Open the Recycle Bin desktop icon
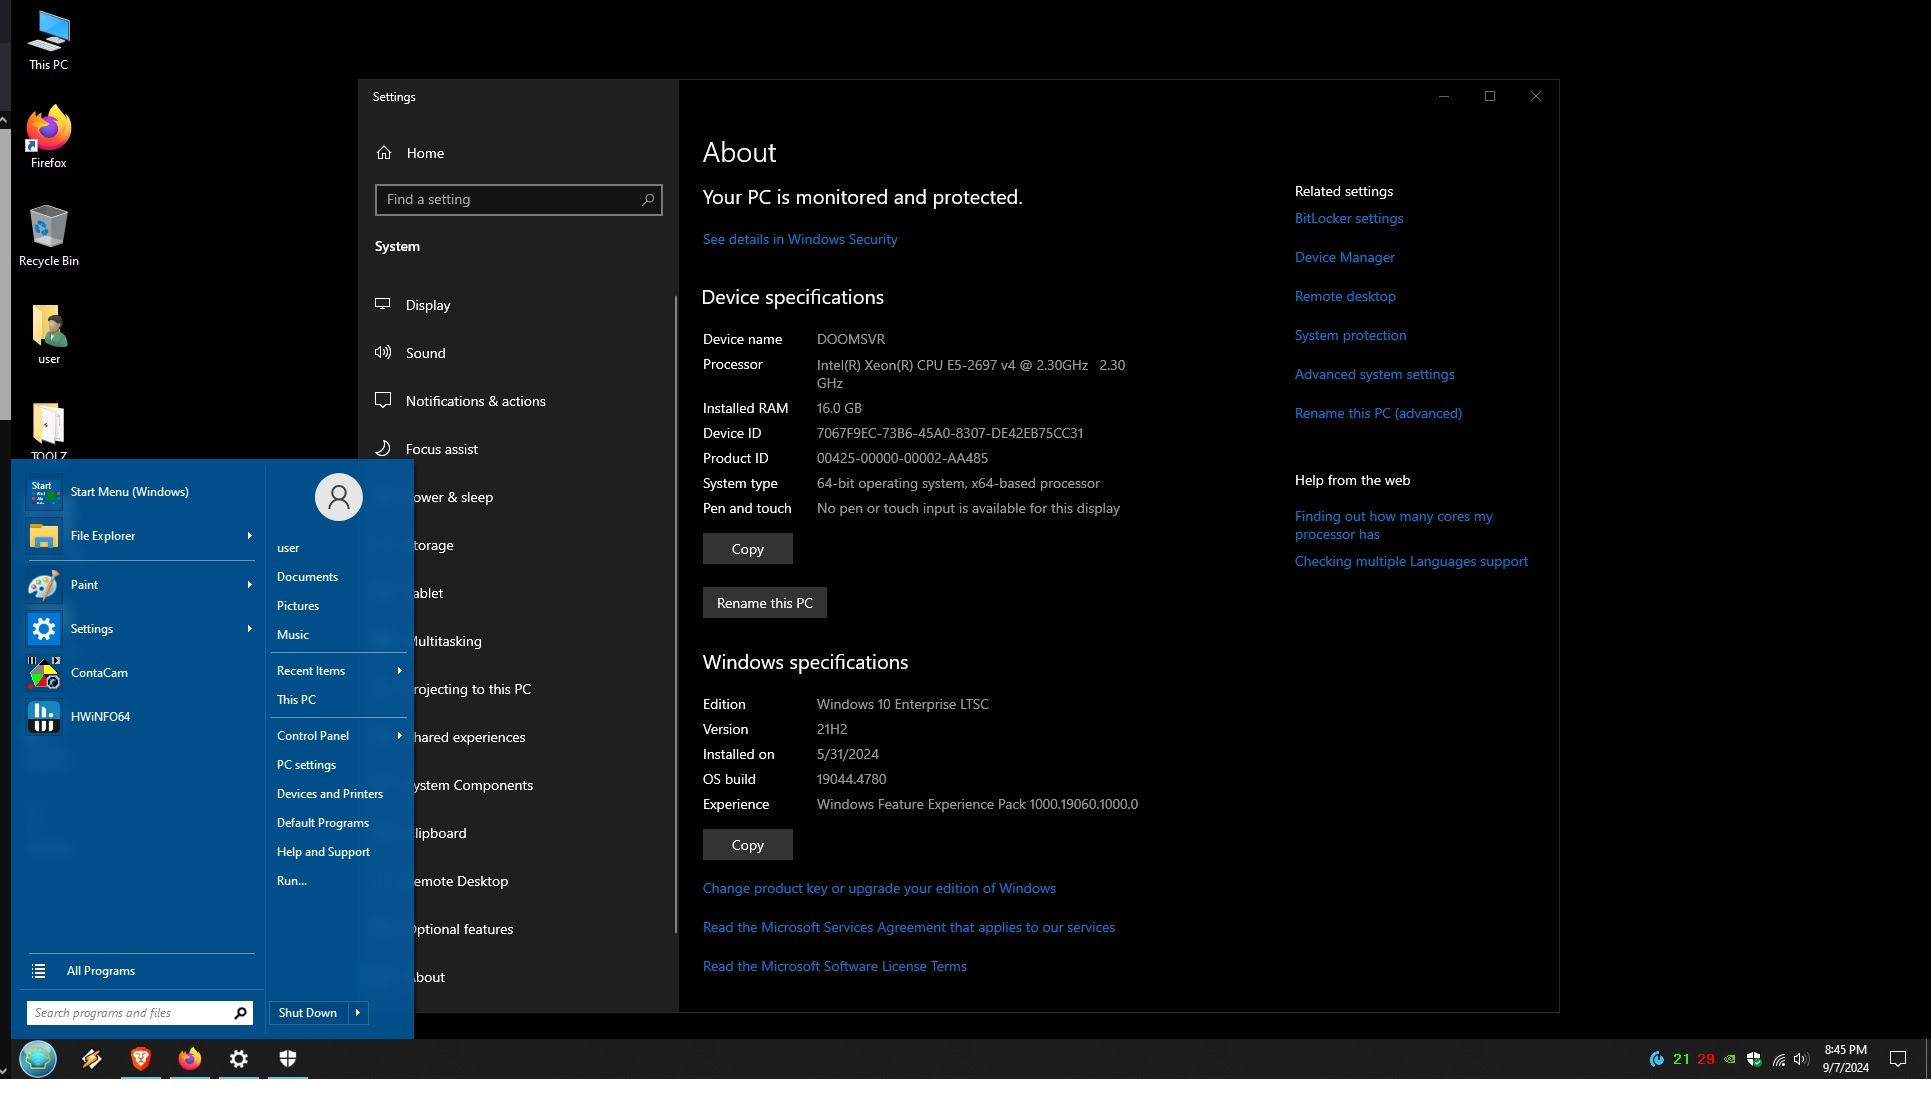This screenshot has width=1931, height=1097. coord(48,236)
